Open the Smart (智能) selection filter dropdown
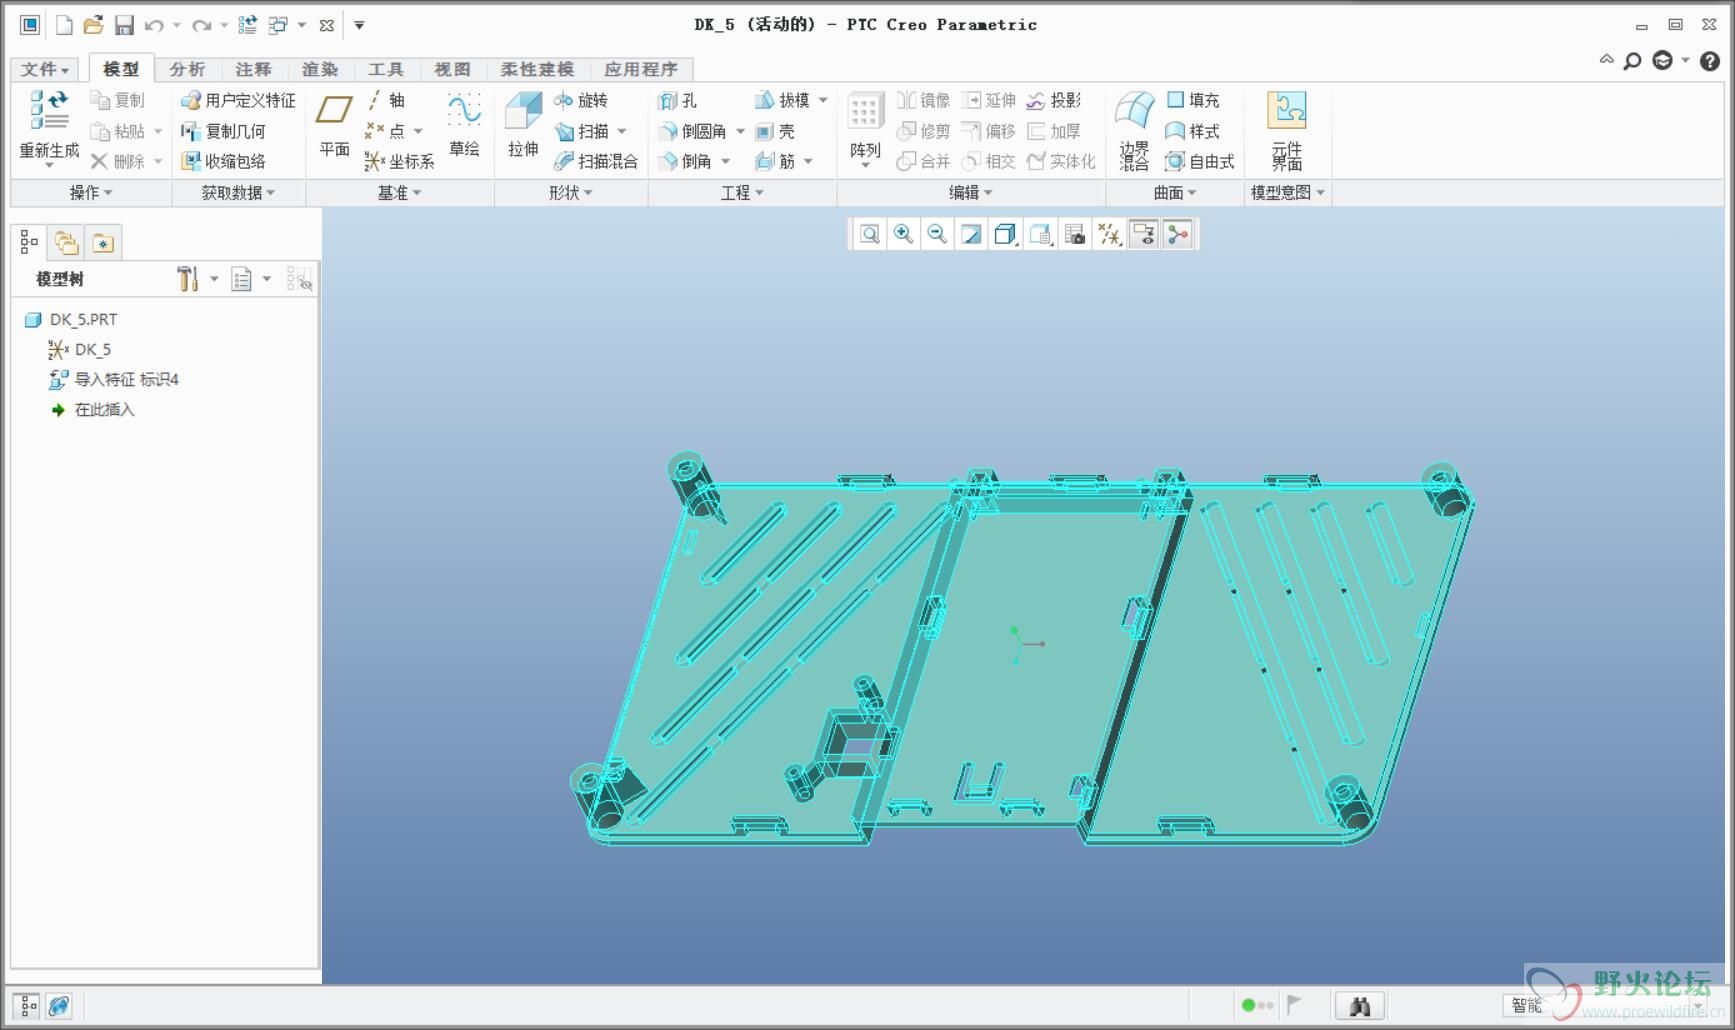Image resolution: width=1735 pixels, height=1030 pixels. (1608, 1005)
